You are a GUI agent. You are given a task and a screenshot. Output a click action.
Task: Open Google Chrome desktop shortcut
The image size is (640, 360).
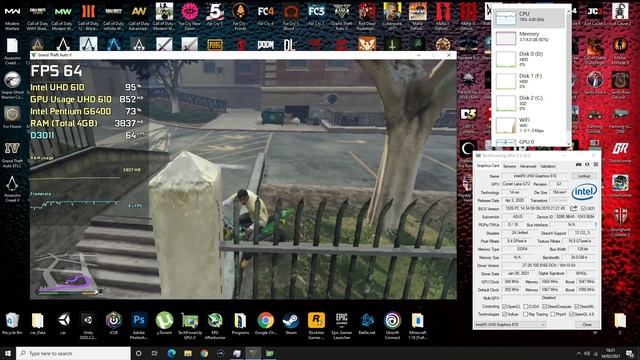point(265,324)
